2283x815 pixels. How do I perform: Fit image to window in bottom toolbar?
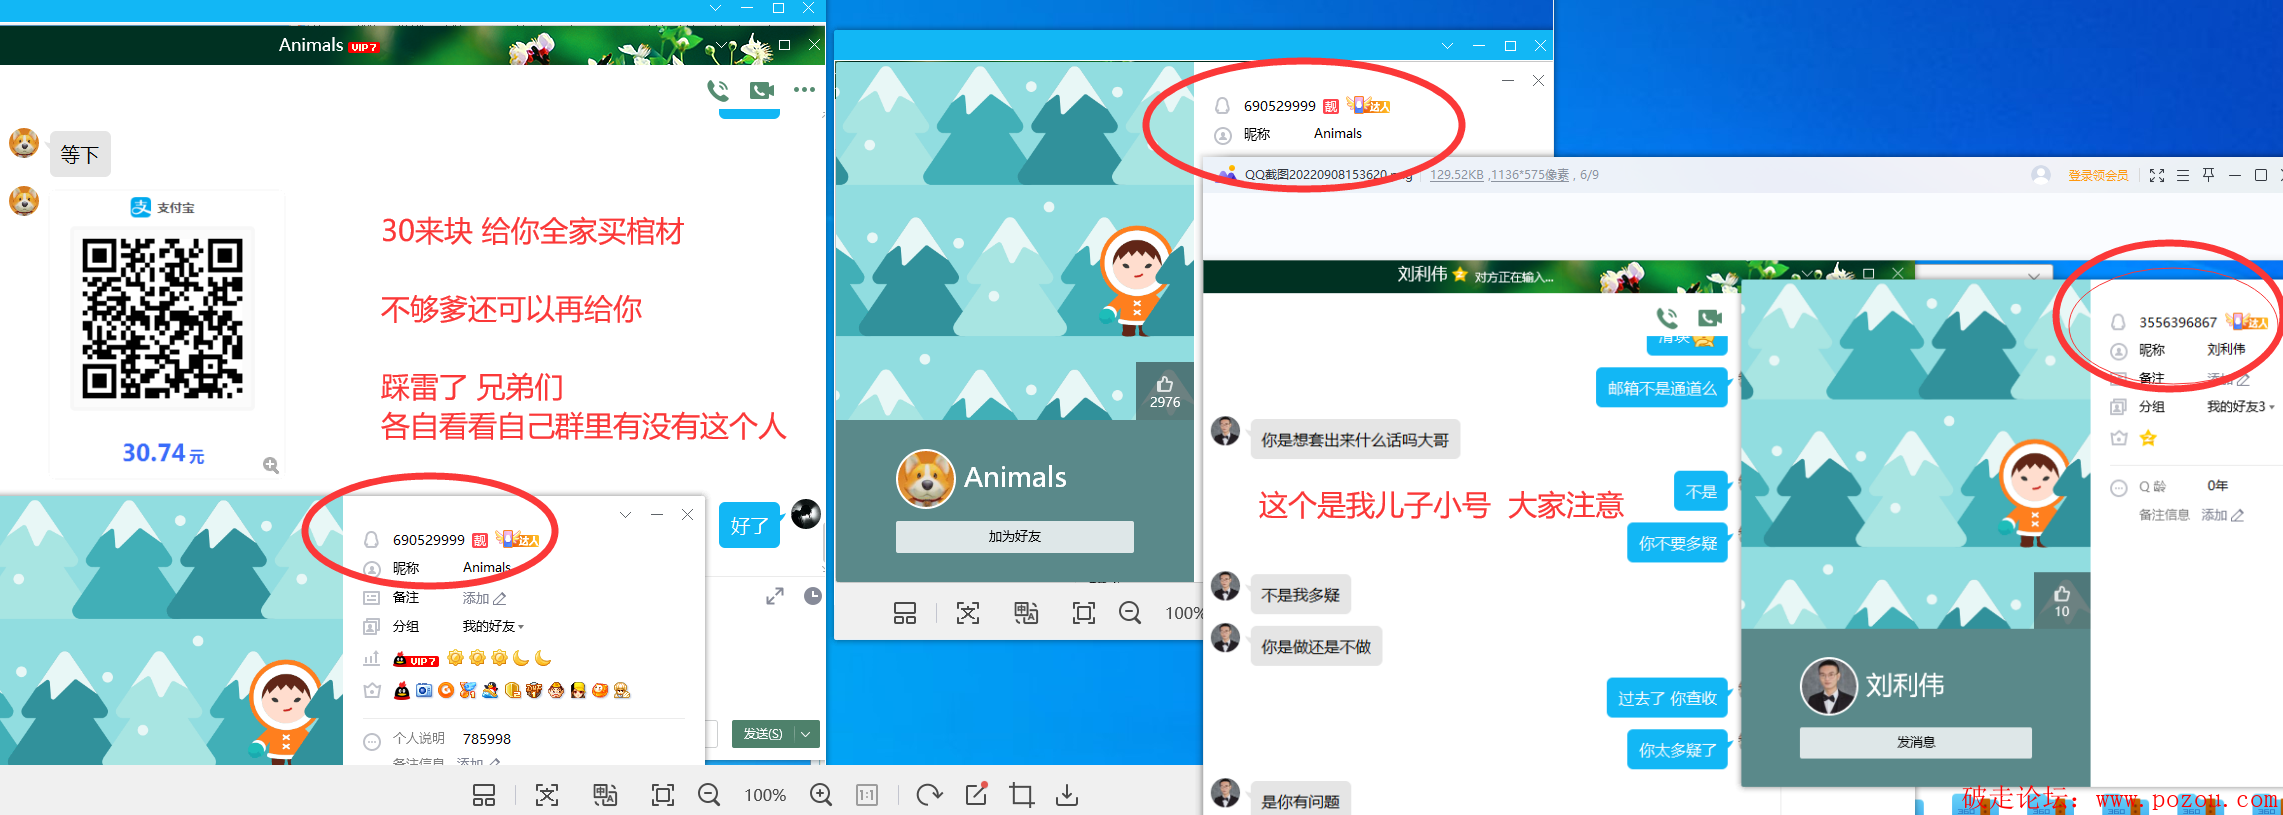(662, 795)
